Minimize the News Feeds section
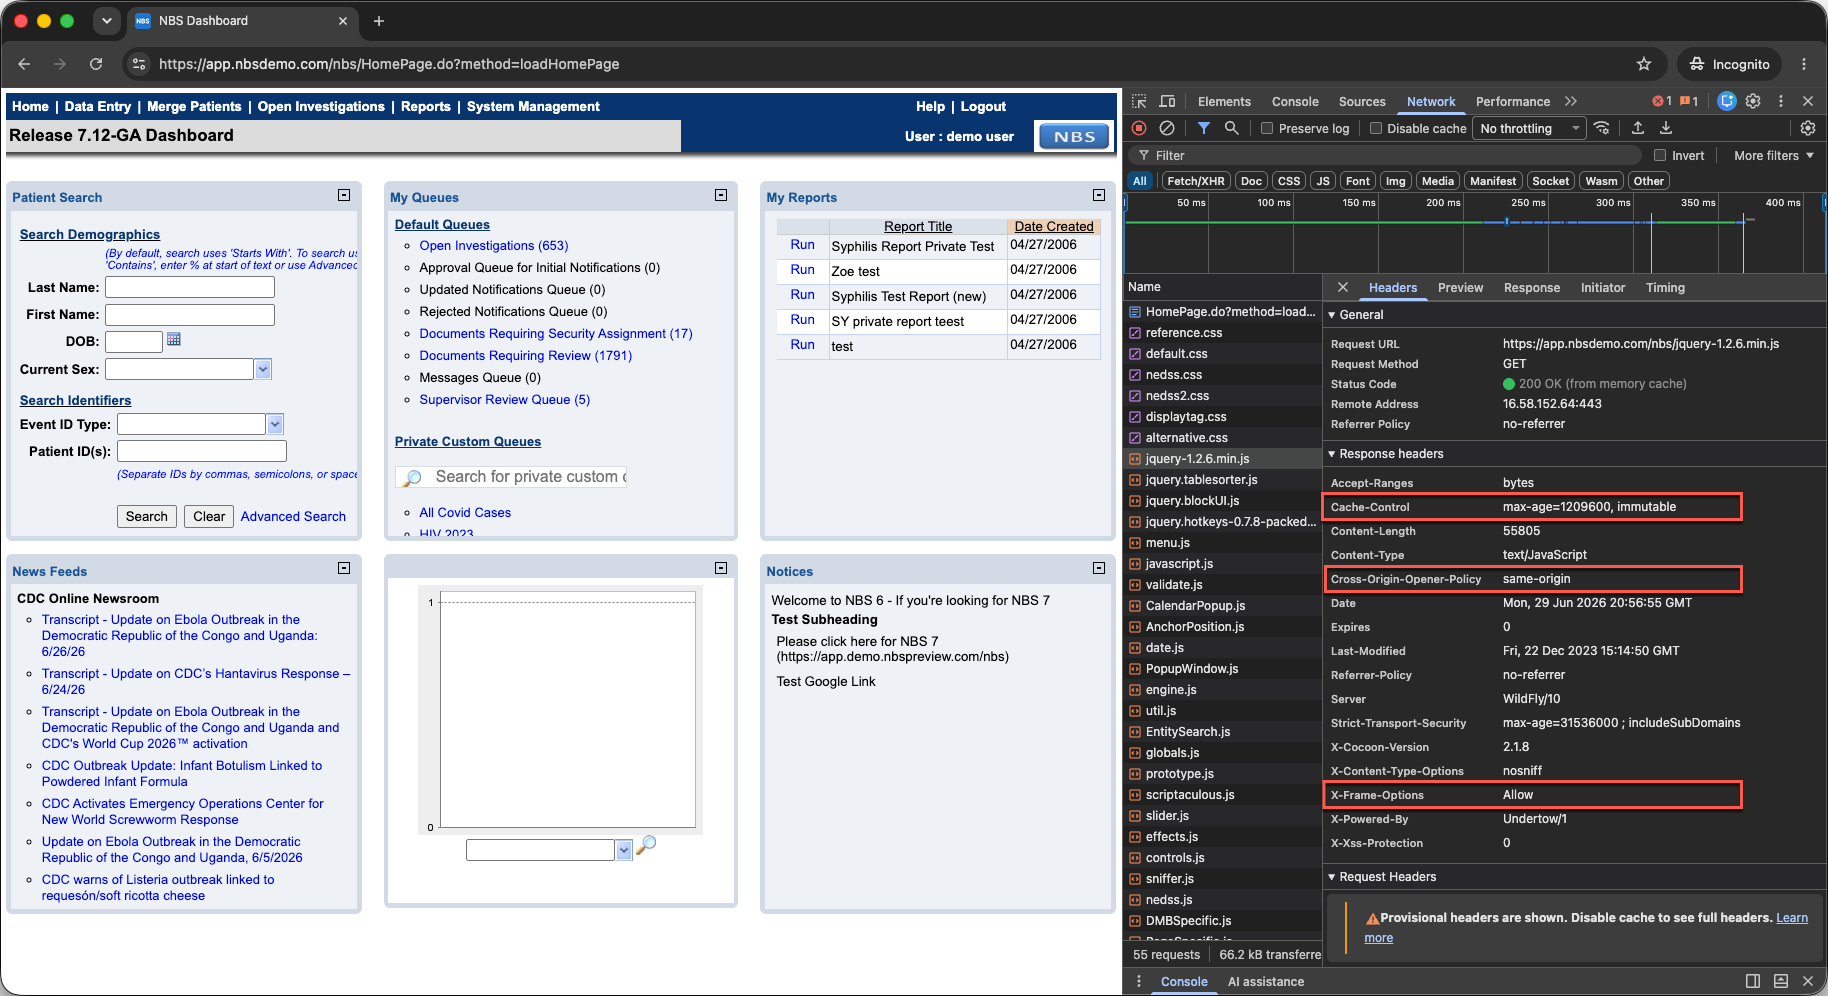1828x996 pixels. (x=344, y=568)
